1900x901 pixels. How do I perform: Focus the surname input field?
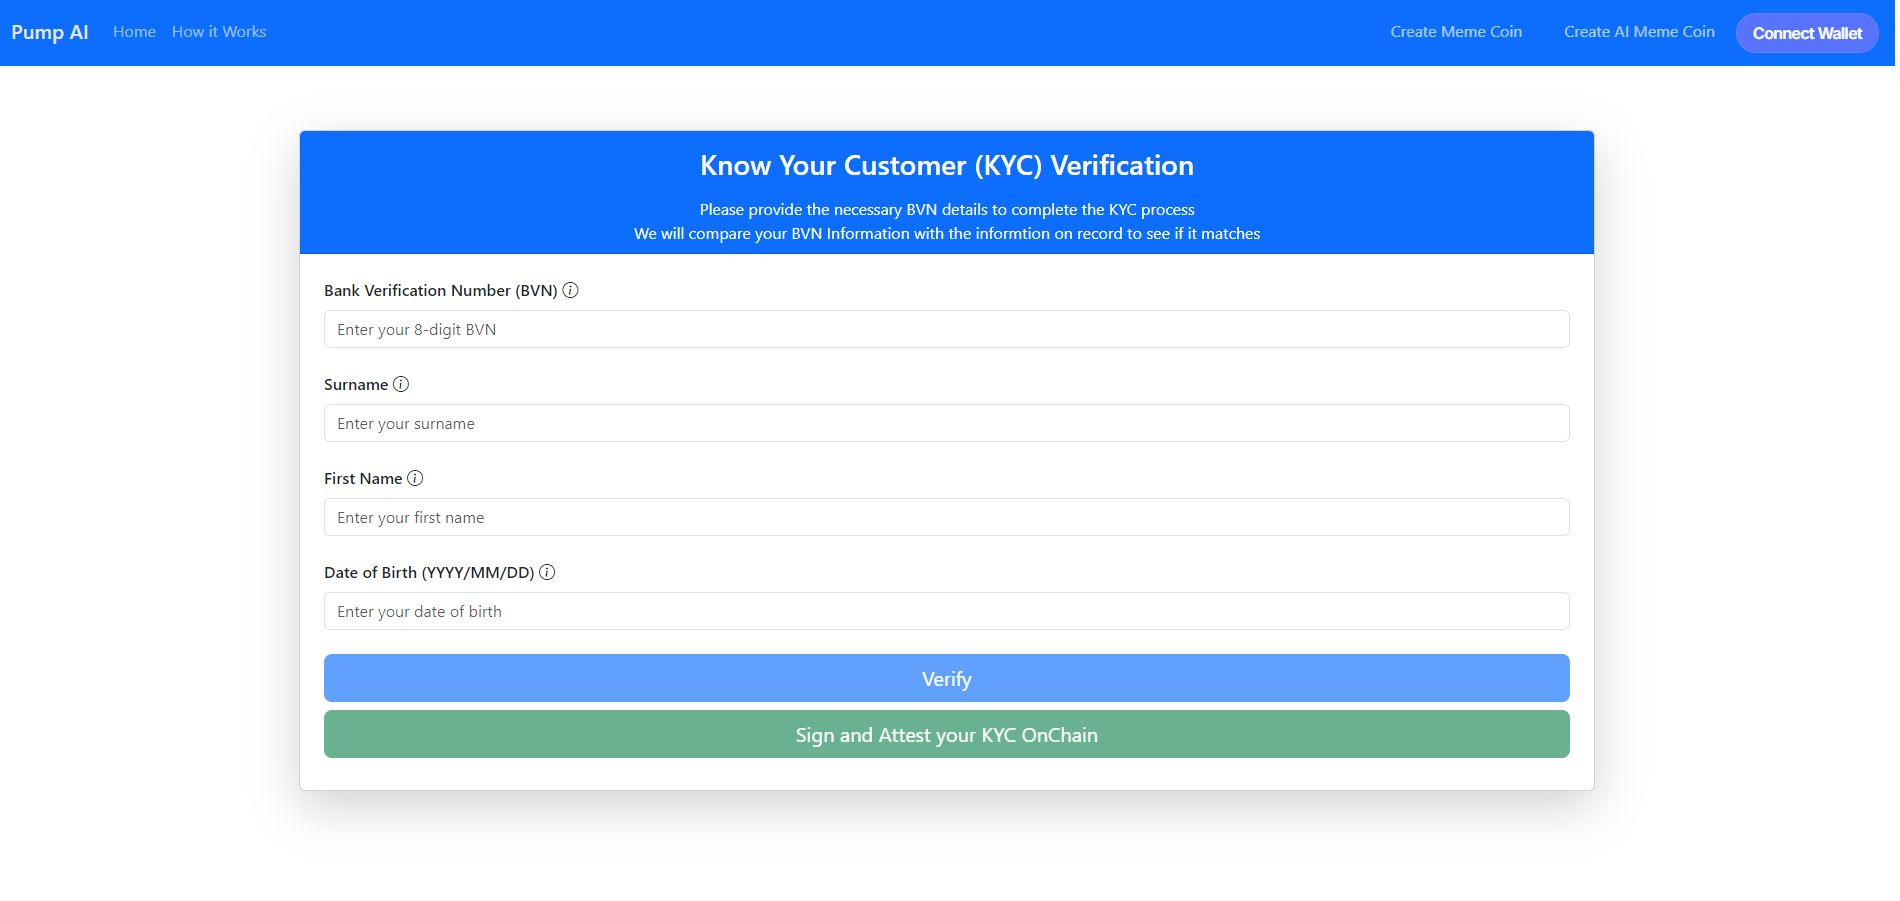946,423
